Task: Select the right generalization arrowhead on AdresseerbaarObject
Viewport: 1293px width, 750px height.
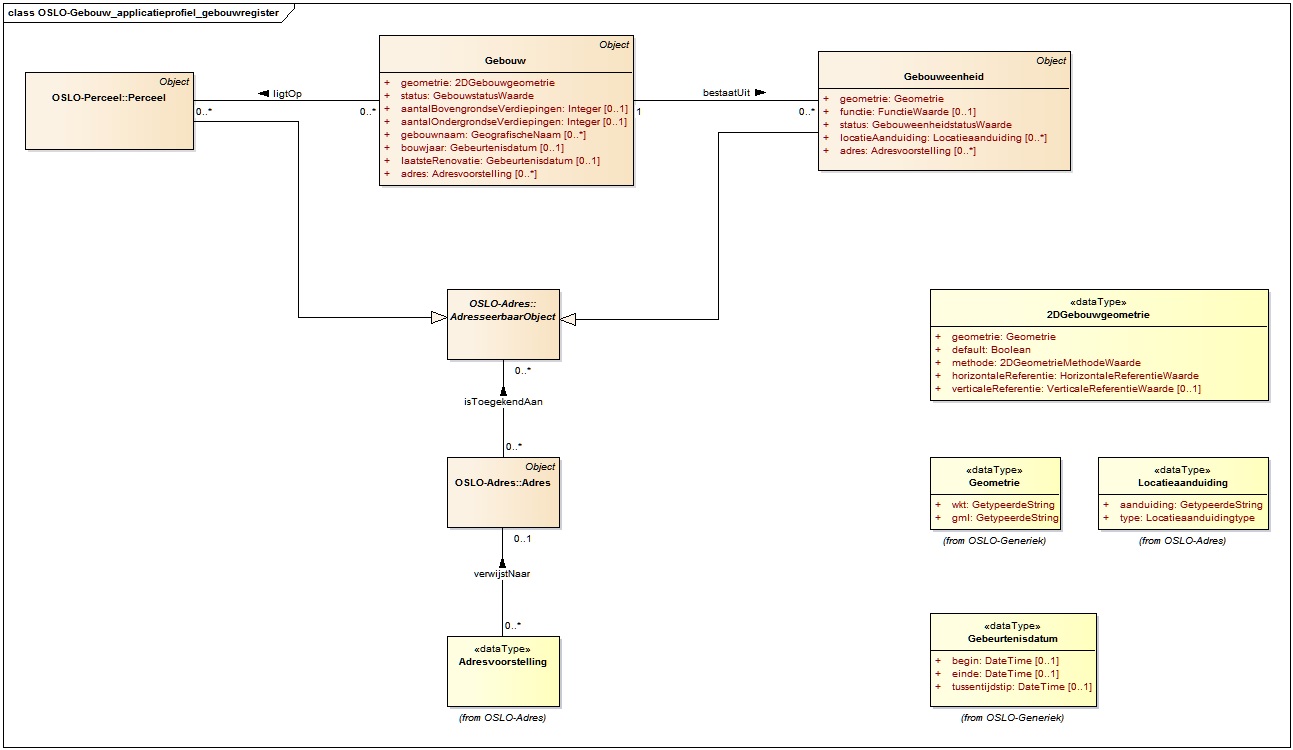Action: pos(569,319)
